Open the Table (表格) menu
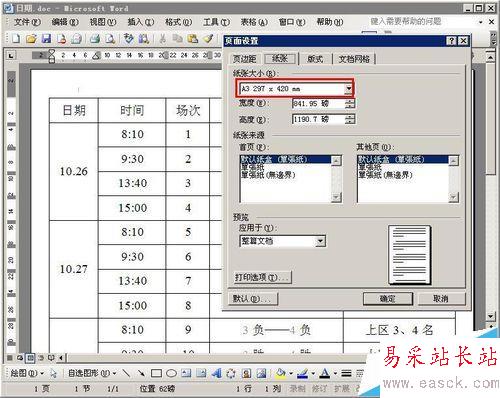Viewport: 500px width, 398px height. click(x=254, y=22)
